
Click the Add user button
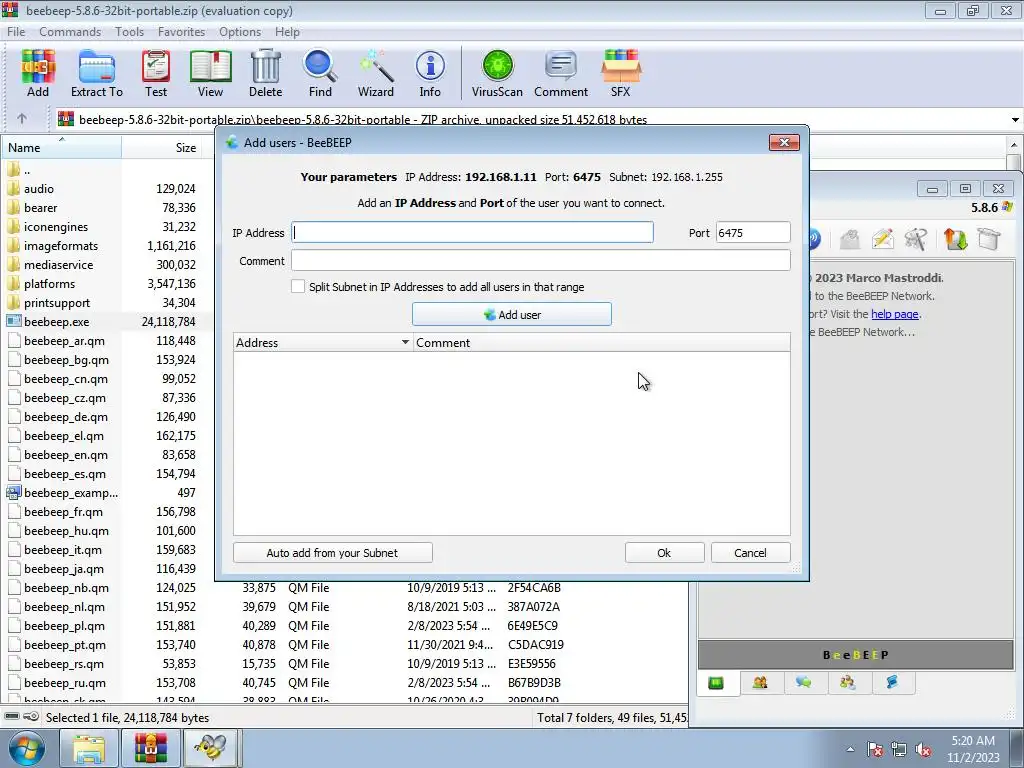511,314
